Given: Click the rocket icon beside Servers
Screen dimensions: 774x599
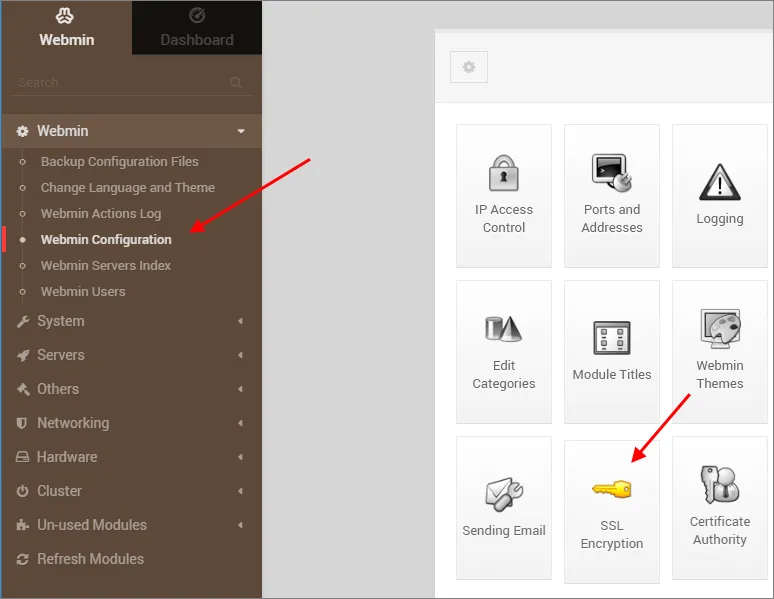Looking at the screenshot, I should click(x=23, y=356).
